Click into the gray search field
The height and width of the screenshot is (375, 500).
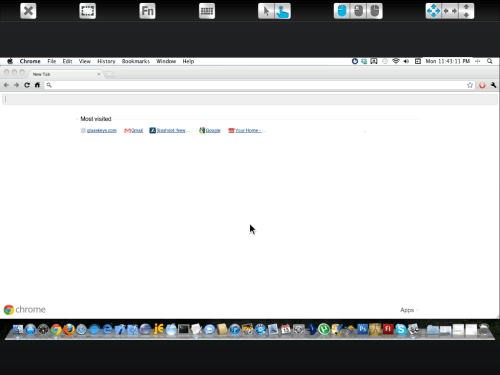pos(250,99)
